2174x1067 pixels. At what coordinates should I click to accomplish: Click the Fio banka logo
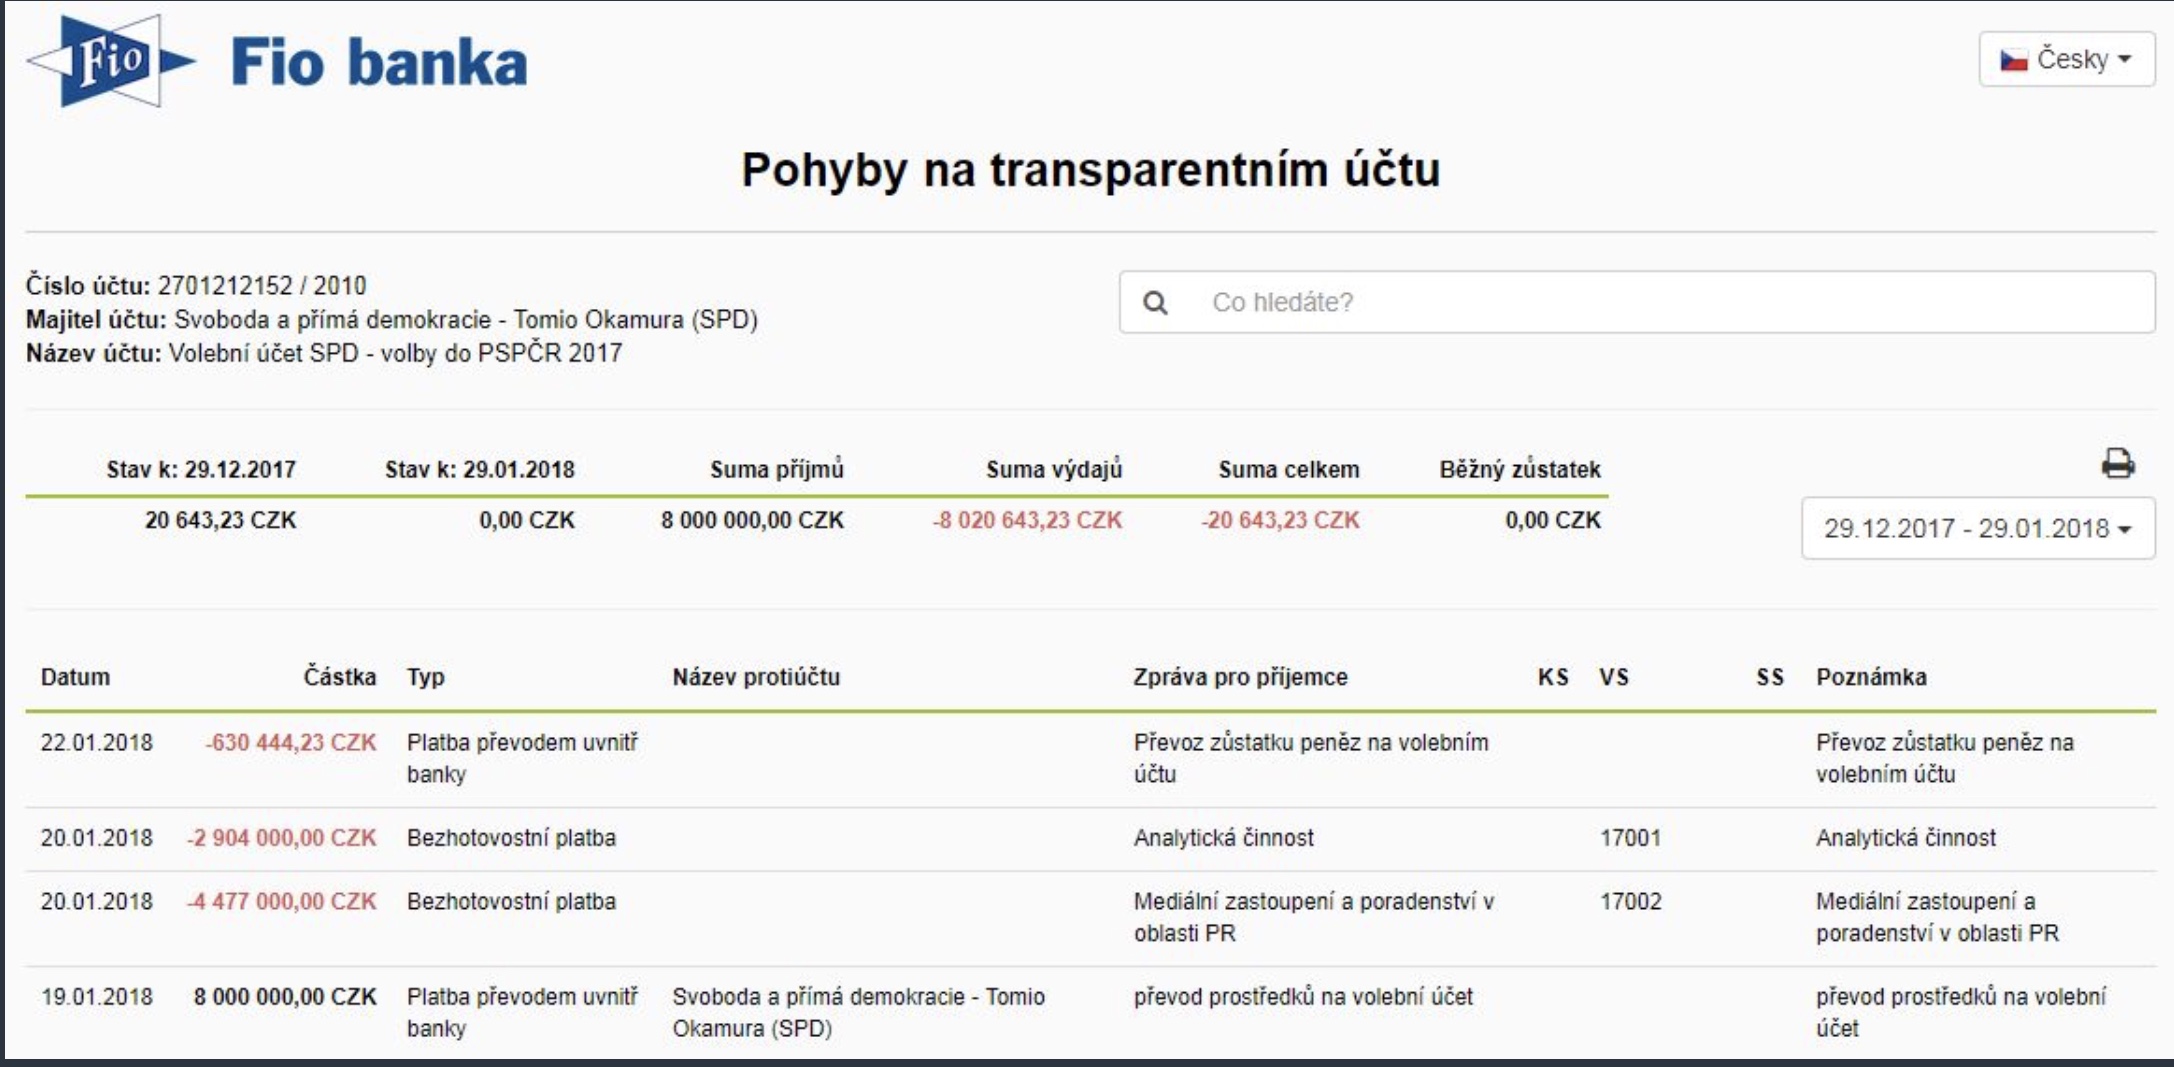pyautogui.click(x=110, y=61)
